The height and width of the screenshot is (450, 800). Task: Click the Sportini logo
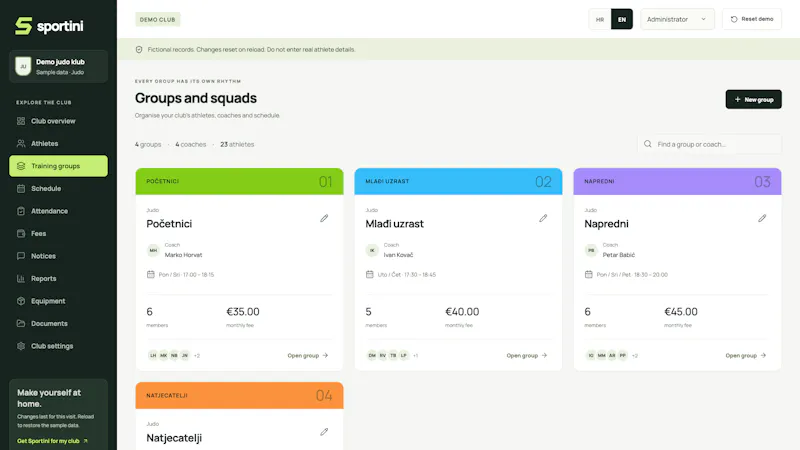tap(49, 26)
